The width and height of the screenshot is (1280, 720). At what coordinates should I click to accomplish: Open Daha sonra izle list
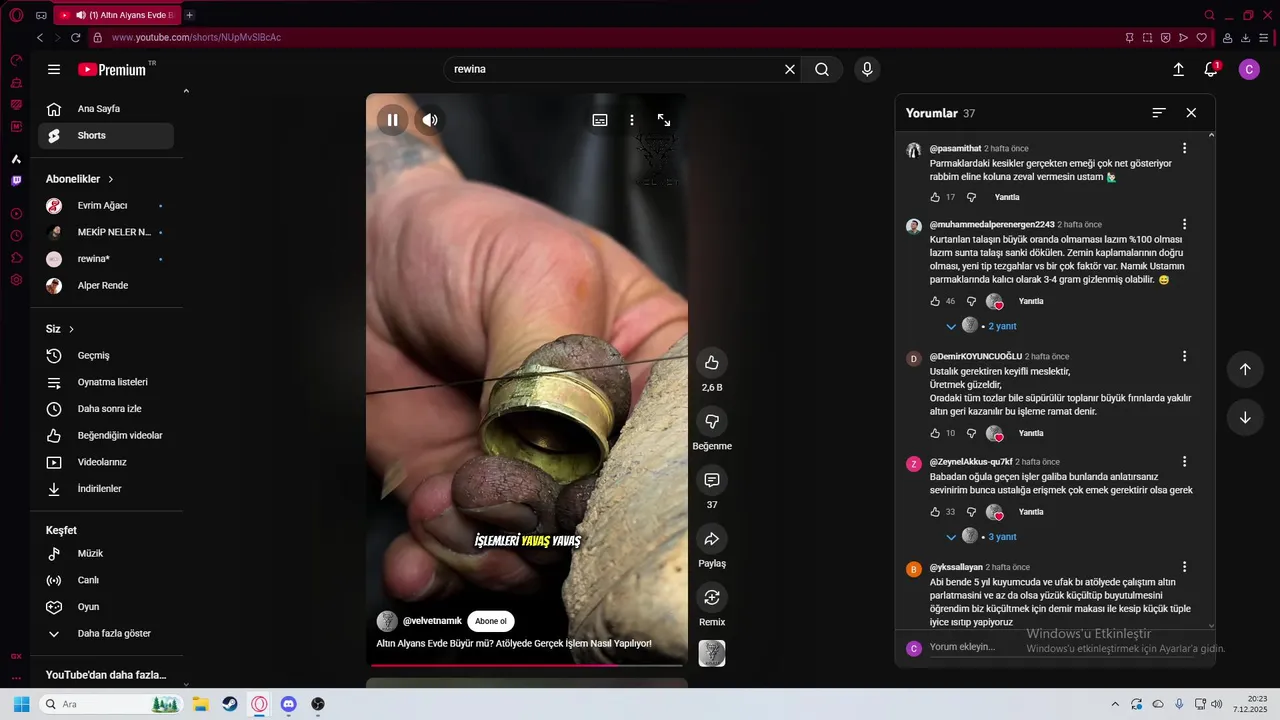[106, 409]
